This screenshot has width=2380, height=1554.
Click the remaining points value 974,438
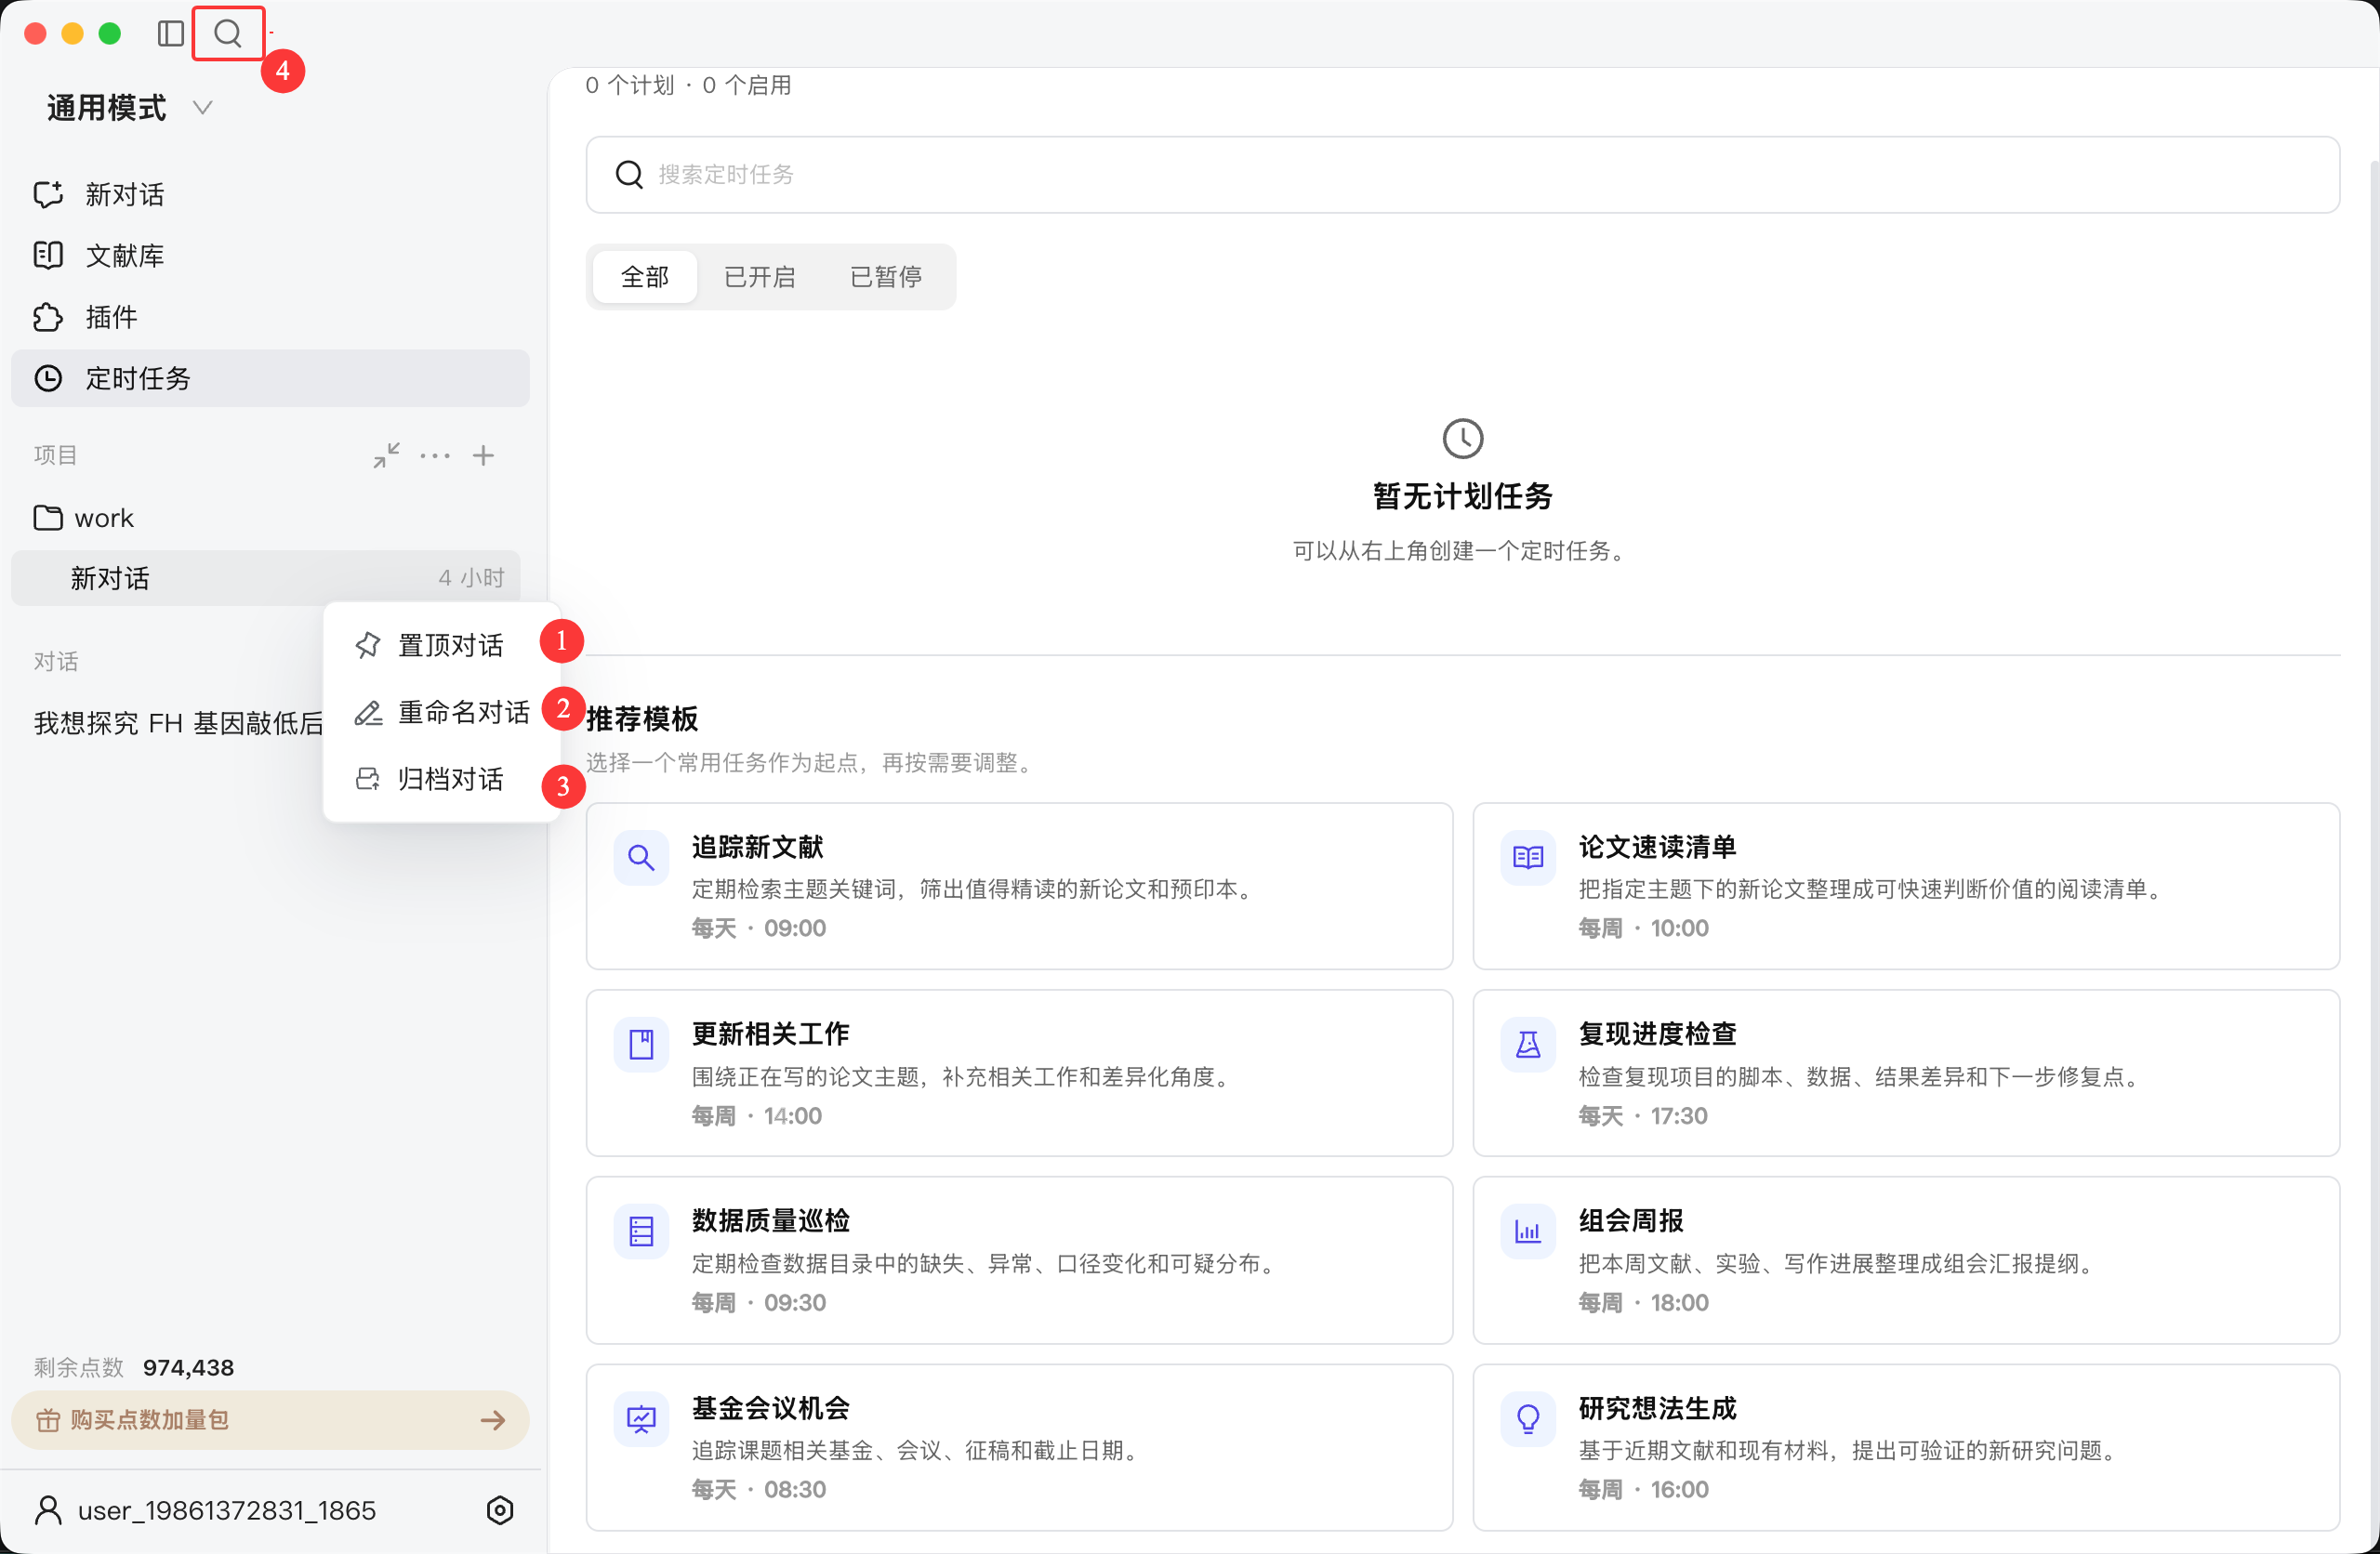point(188,1367)
